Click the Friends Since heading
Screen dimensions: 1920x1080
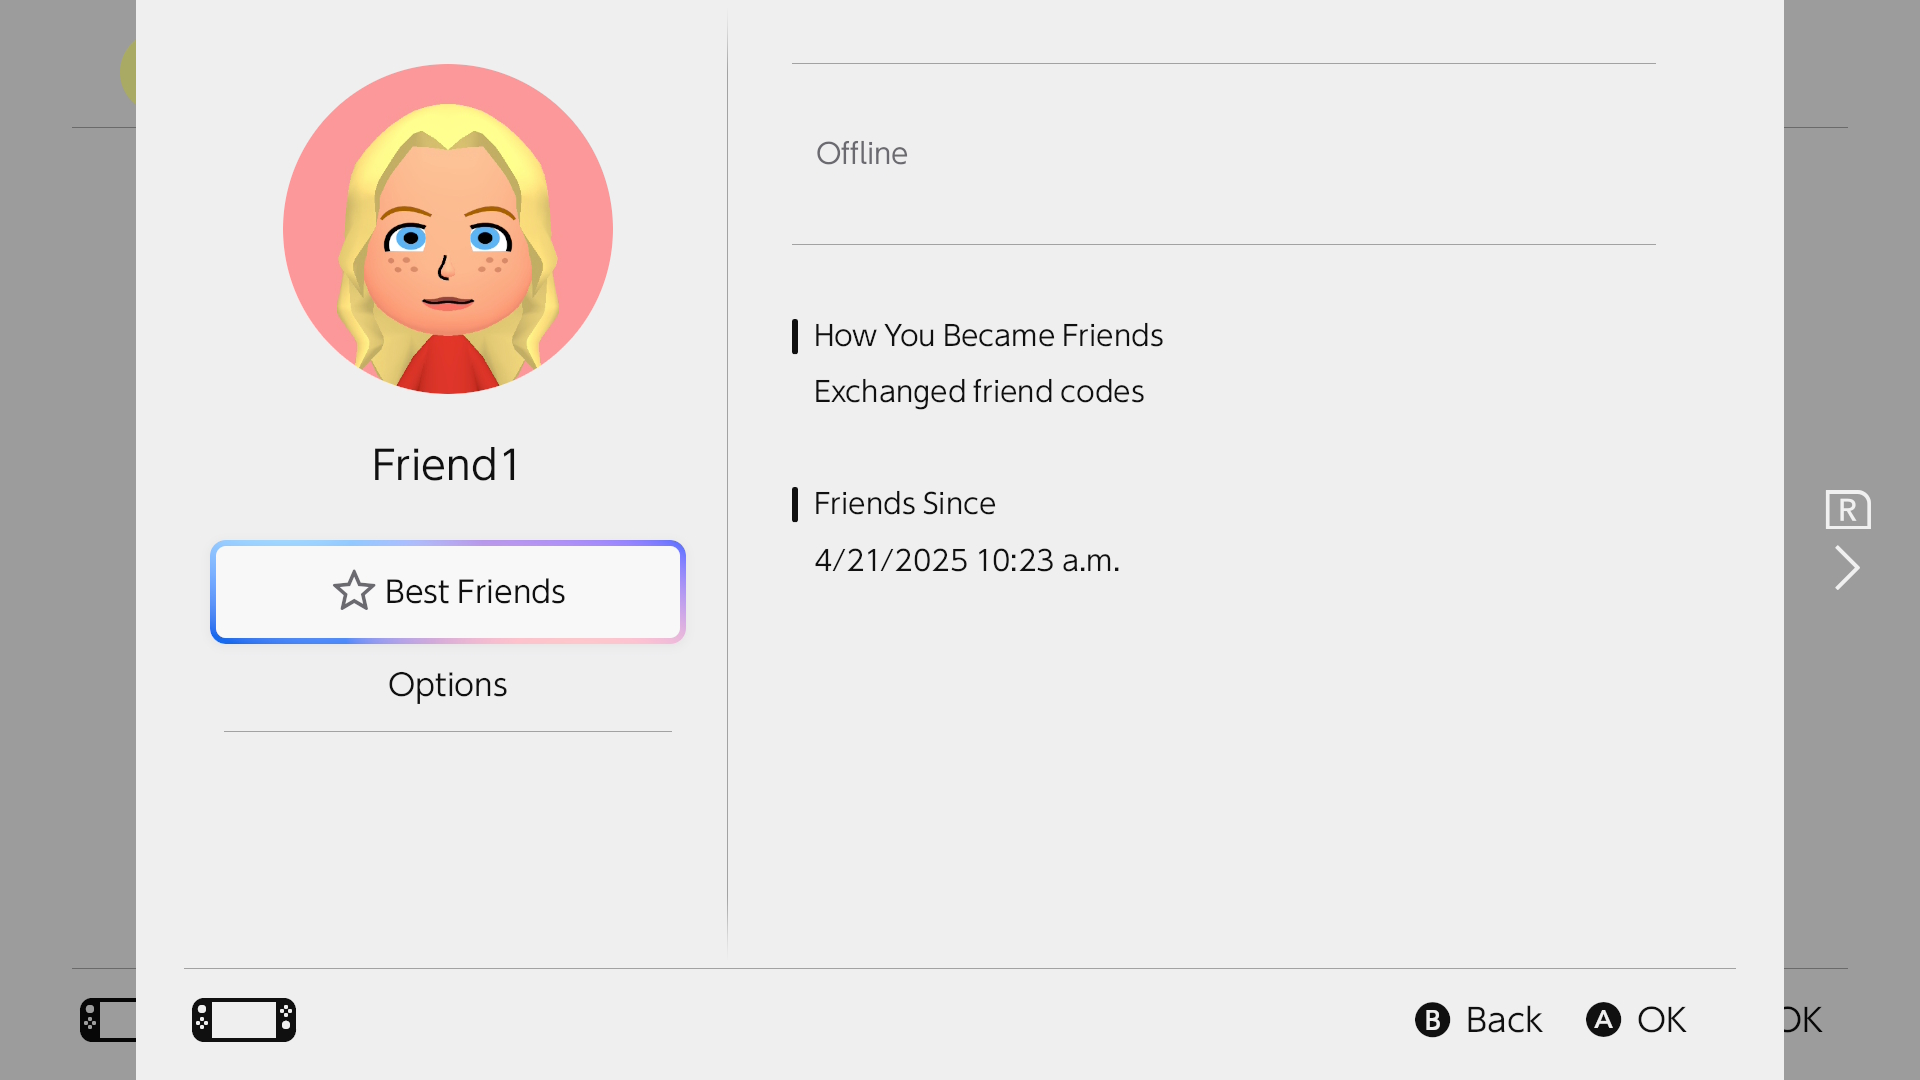pos(905,504)
